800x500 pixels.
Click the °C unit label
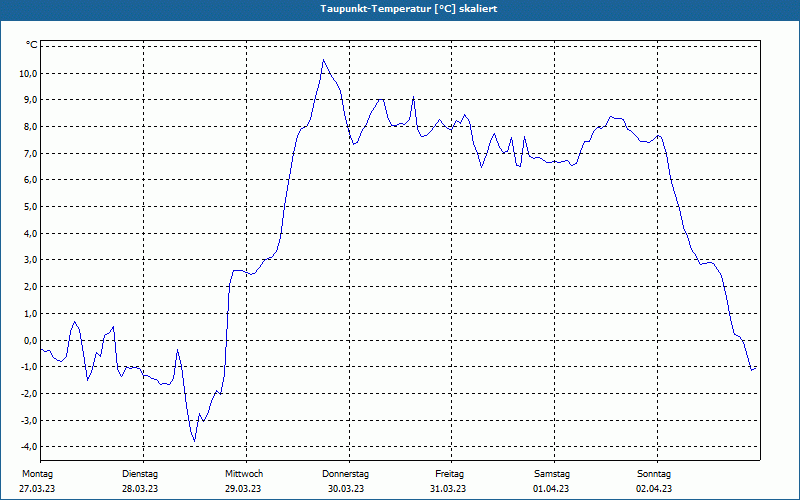point(32,45)
